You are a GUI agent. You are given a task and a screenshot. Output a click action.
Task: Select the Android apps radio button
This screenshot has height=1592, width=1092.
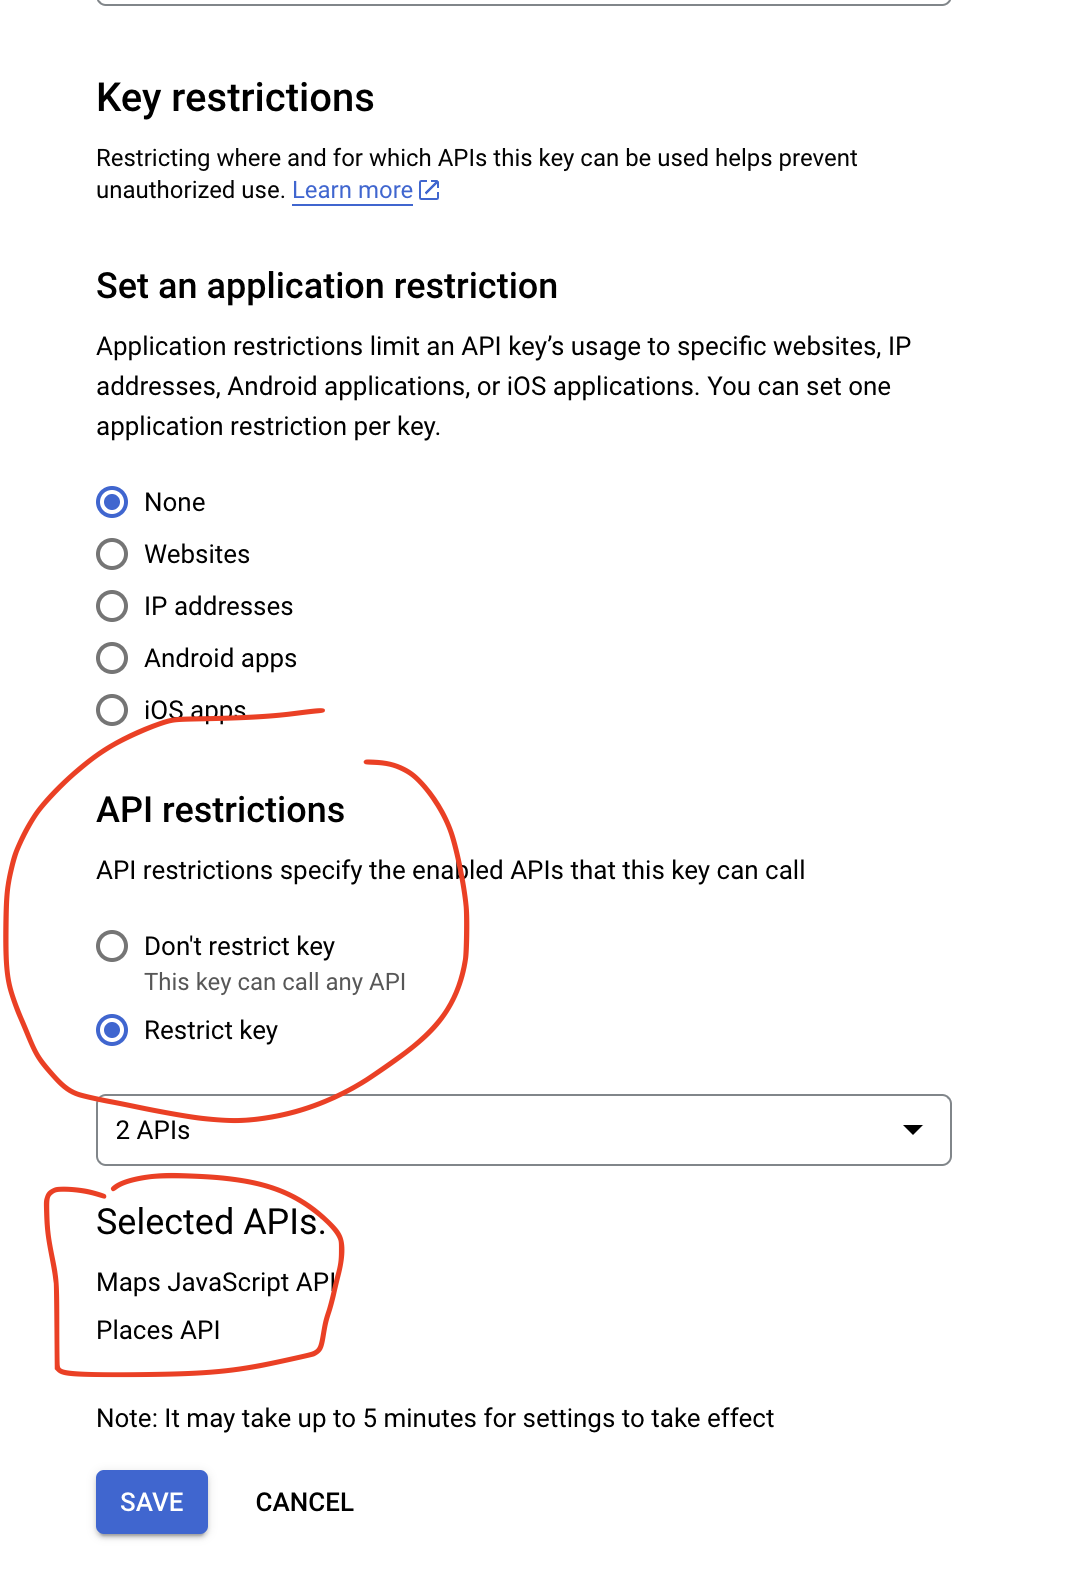pyautogui.click(x=112, y=658)
